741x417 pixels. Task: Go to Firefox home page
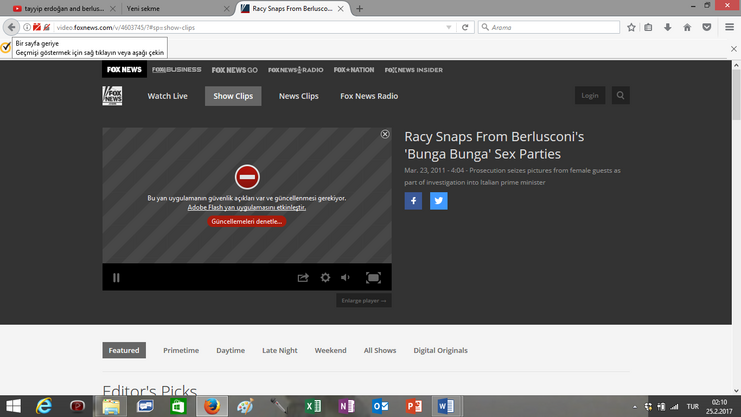pyautogui.click(x=687, y=27)
